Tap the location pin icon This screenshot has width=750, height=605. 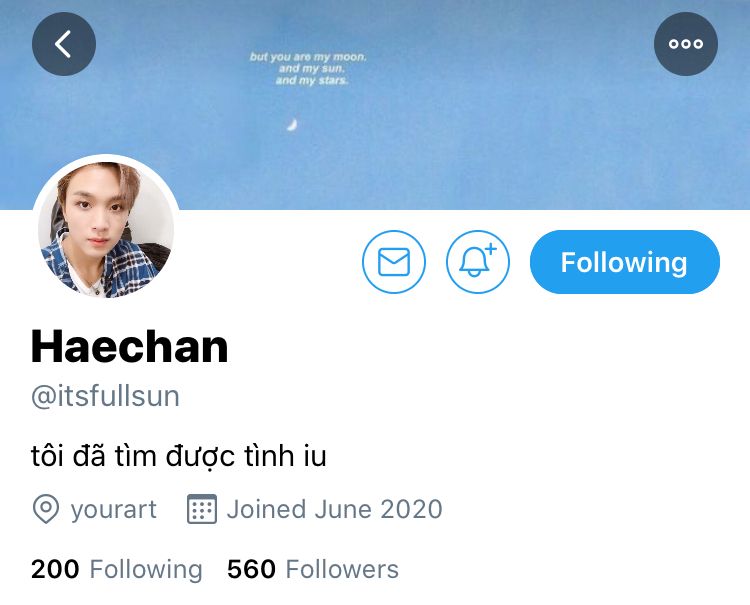tap(46, 509)
